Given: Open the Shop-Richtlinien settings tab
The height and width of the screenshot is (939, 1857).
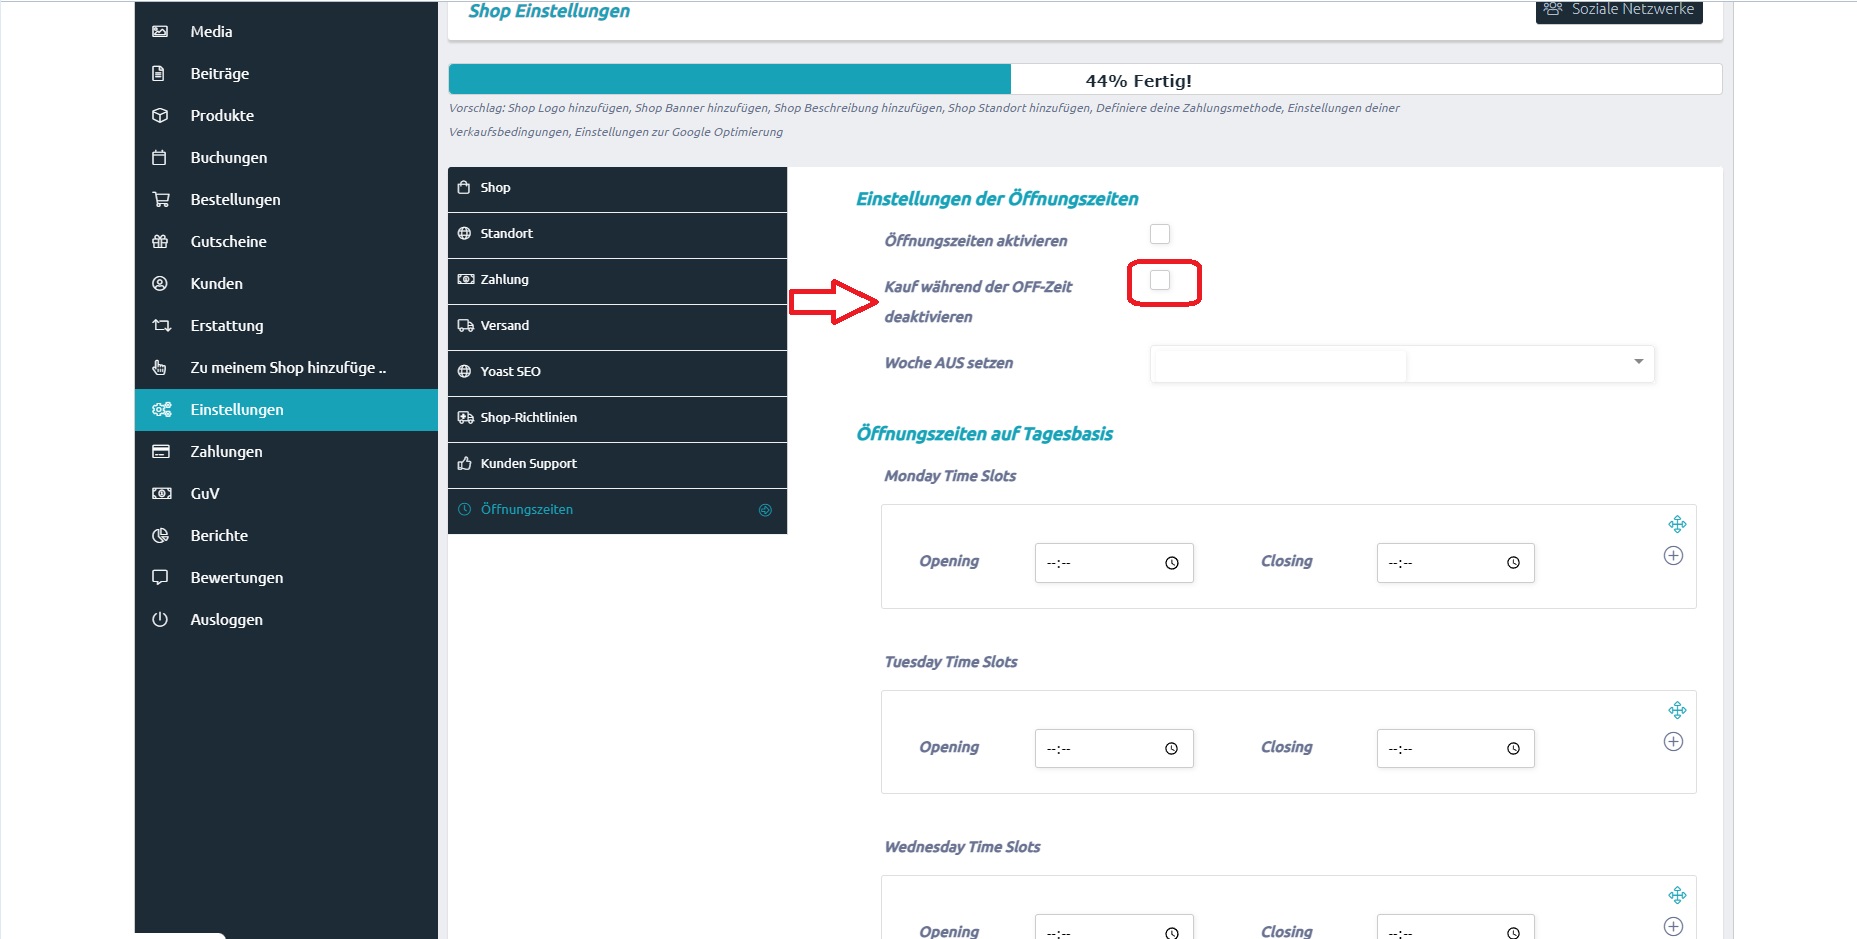Looking at the screenshot, I should pyautogui.click(x=617, y=419).
